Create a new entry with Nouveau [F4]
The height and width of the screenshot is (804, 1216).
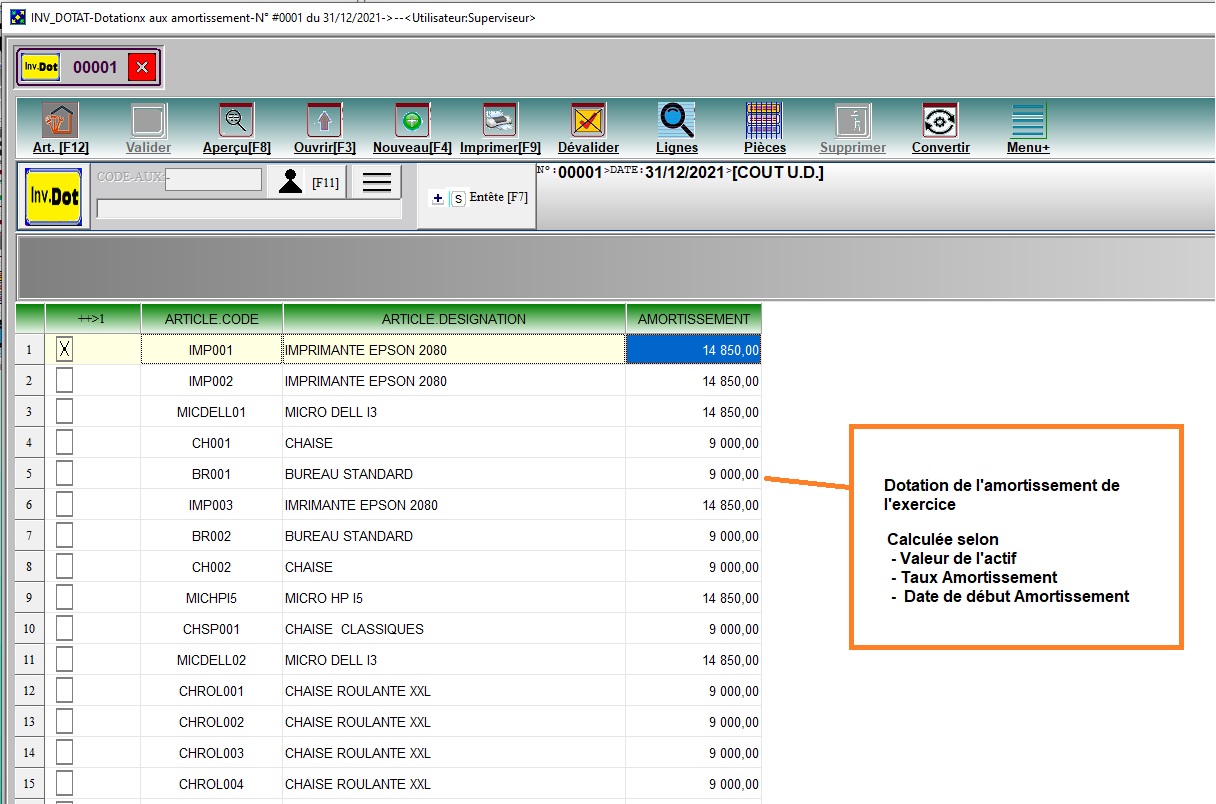(x=411, y=122)
